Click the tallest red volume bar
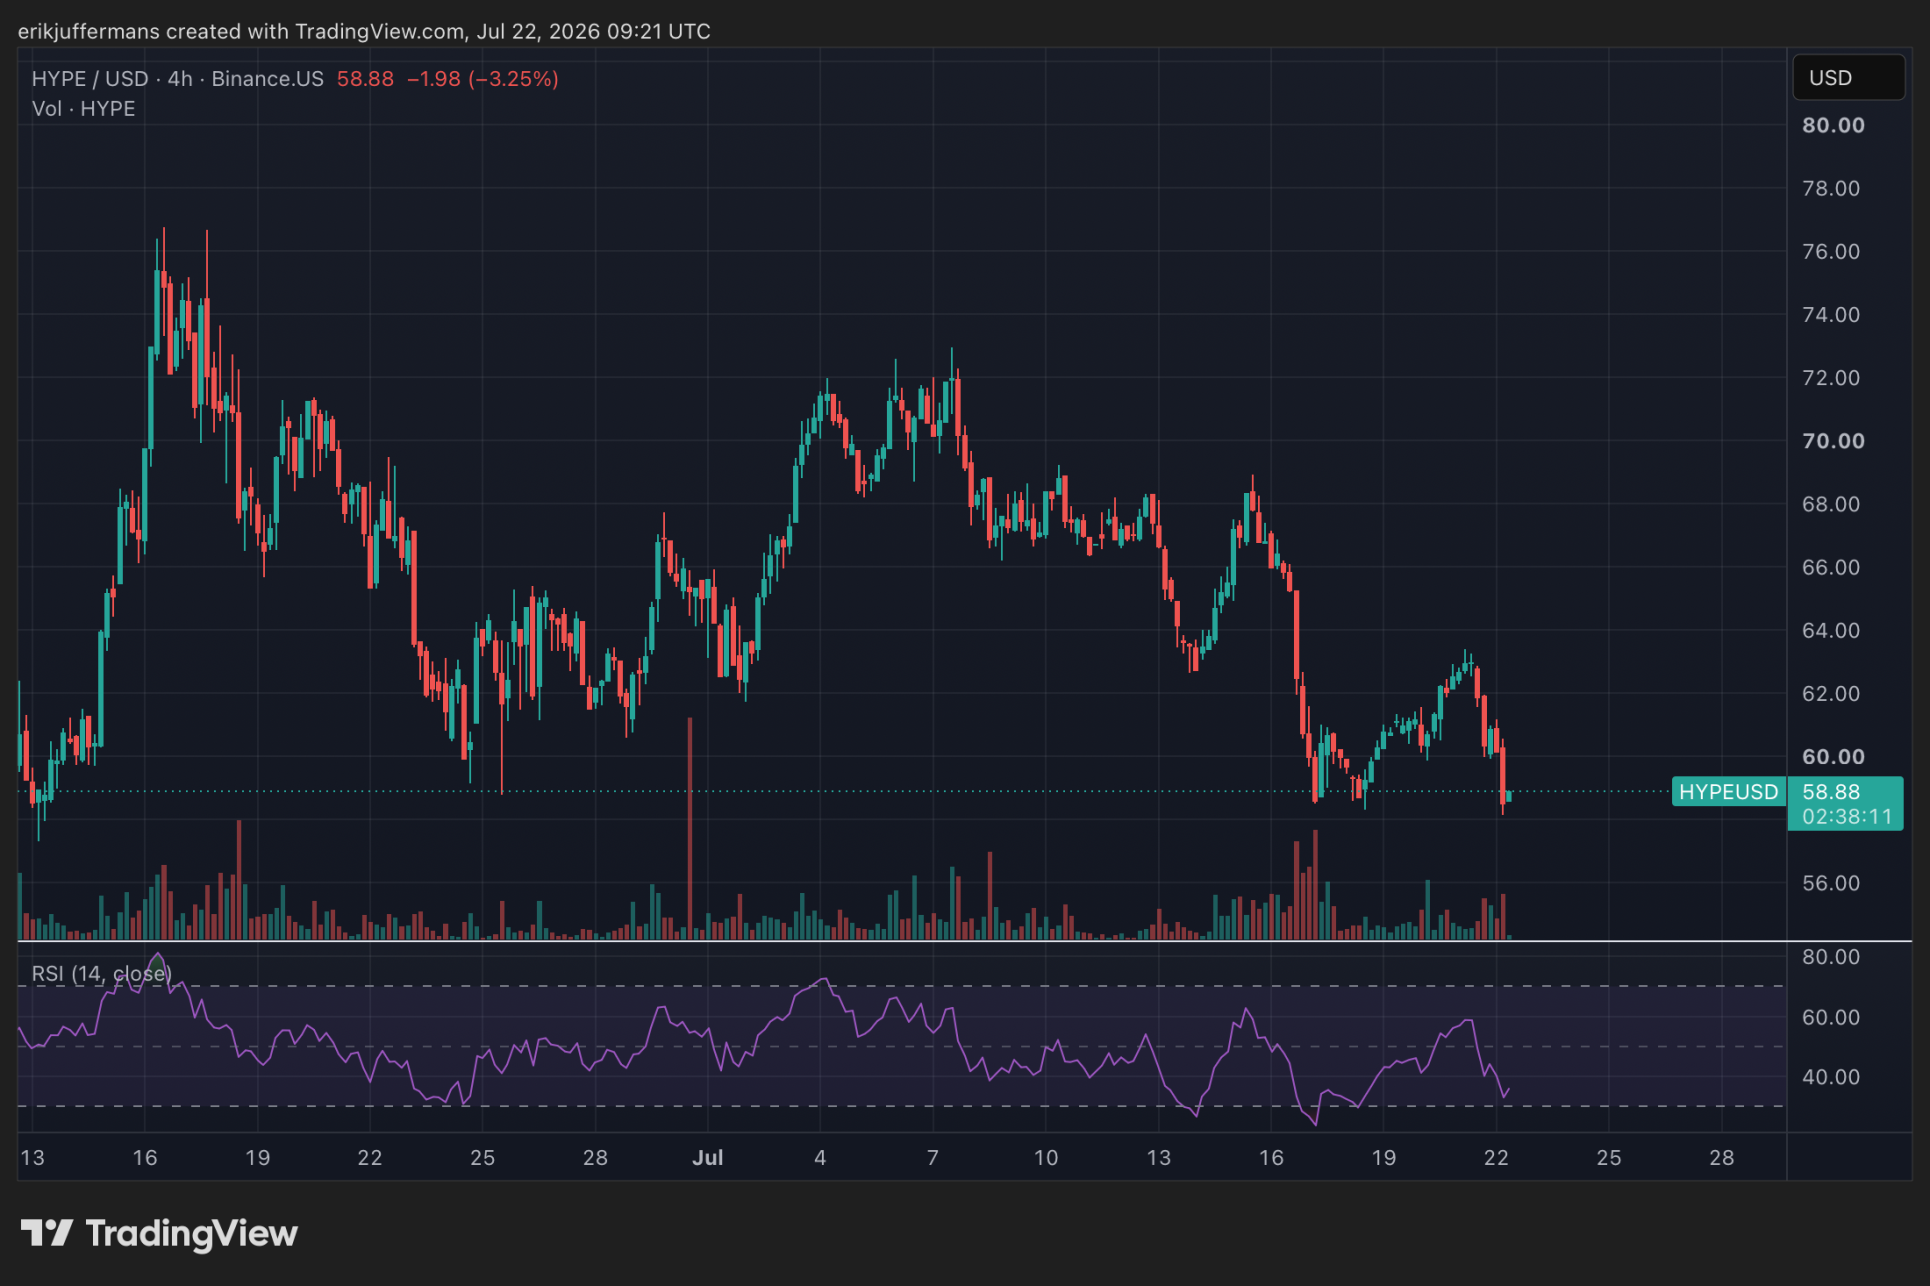Screen dimensions: 1930x1286 point(690,828)
